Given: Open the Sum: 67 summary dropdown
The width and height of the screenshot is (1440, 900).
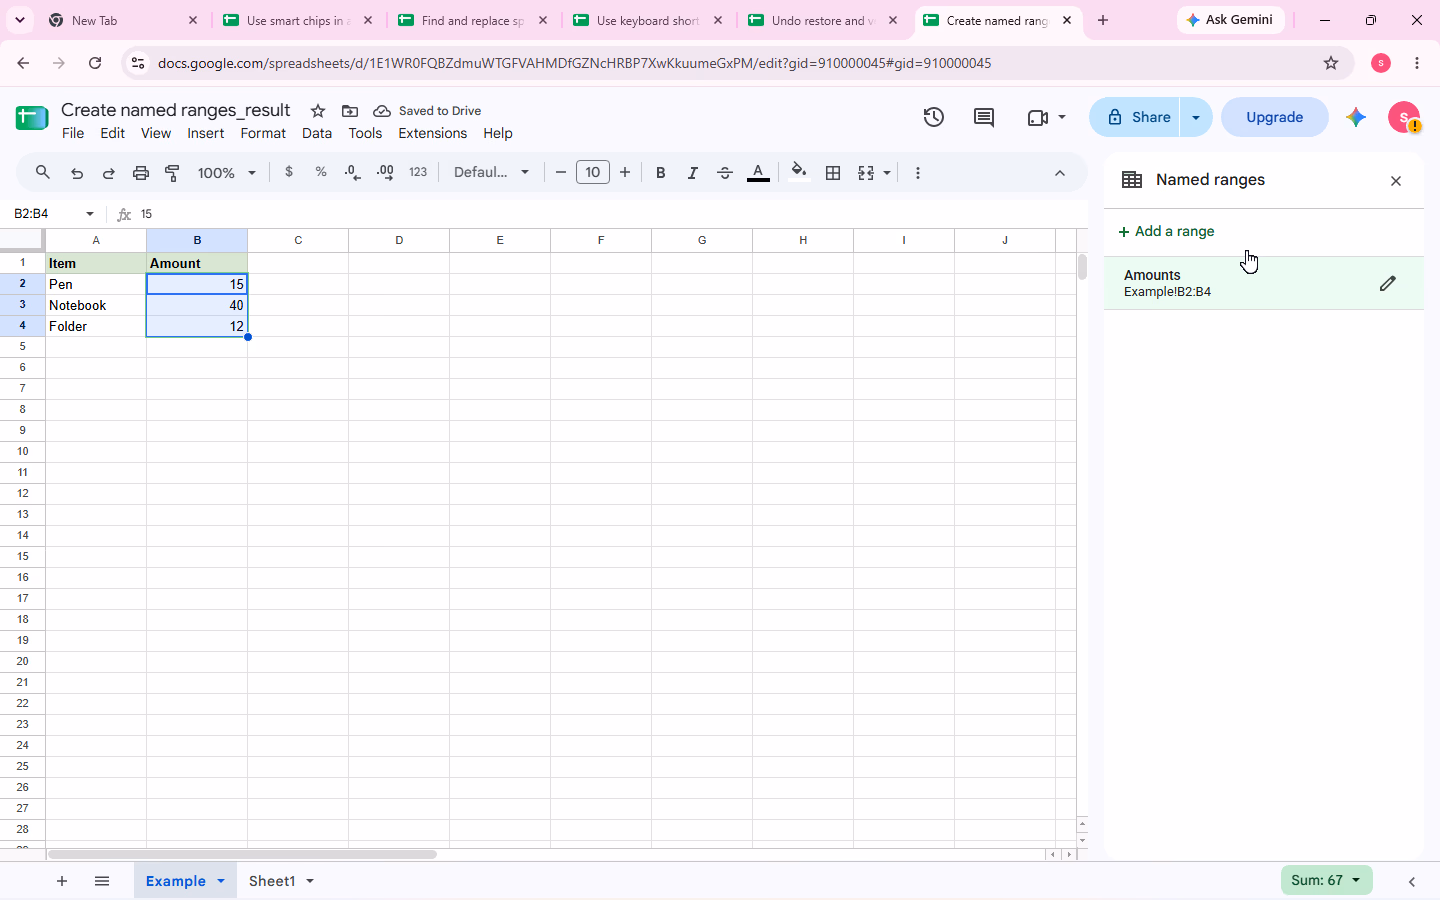Looking at the screenshot, I should click(x=1326, y=880).
